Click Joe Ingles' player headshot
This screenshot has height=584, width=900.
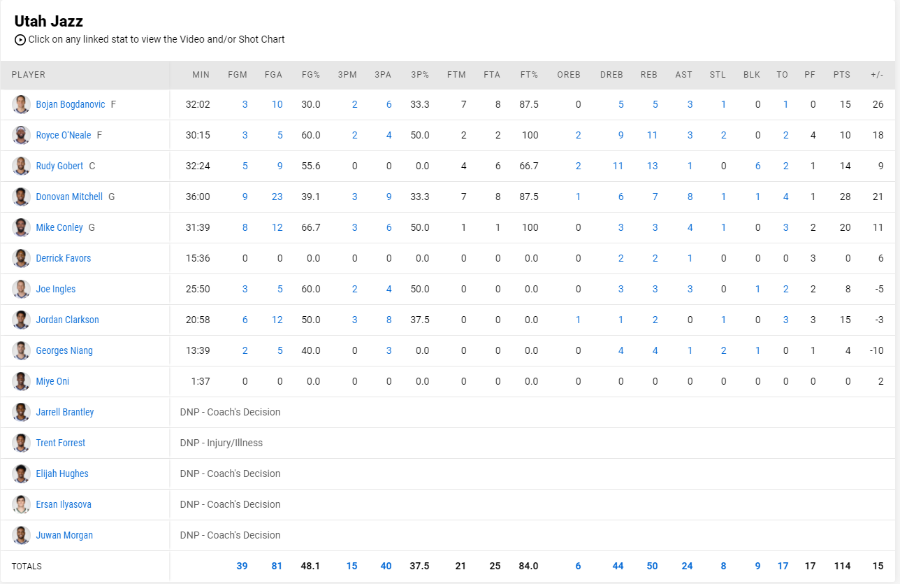pos(21,289)
